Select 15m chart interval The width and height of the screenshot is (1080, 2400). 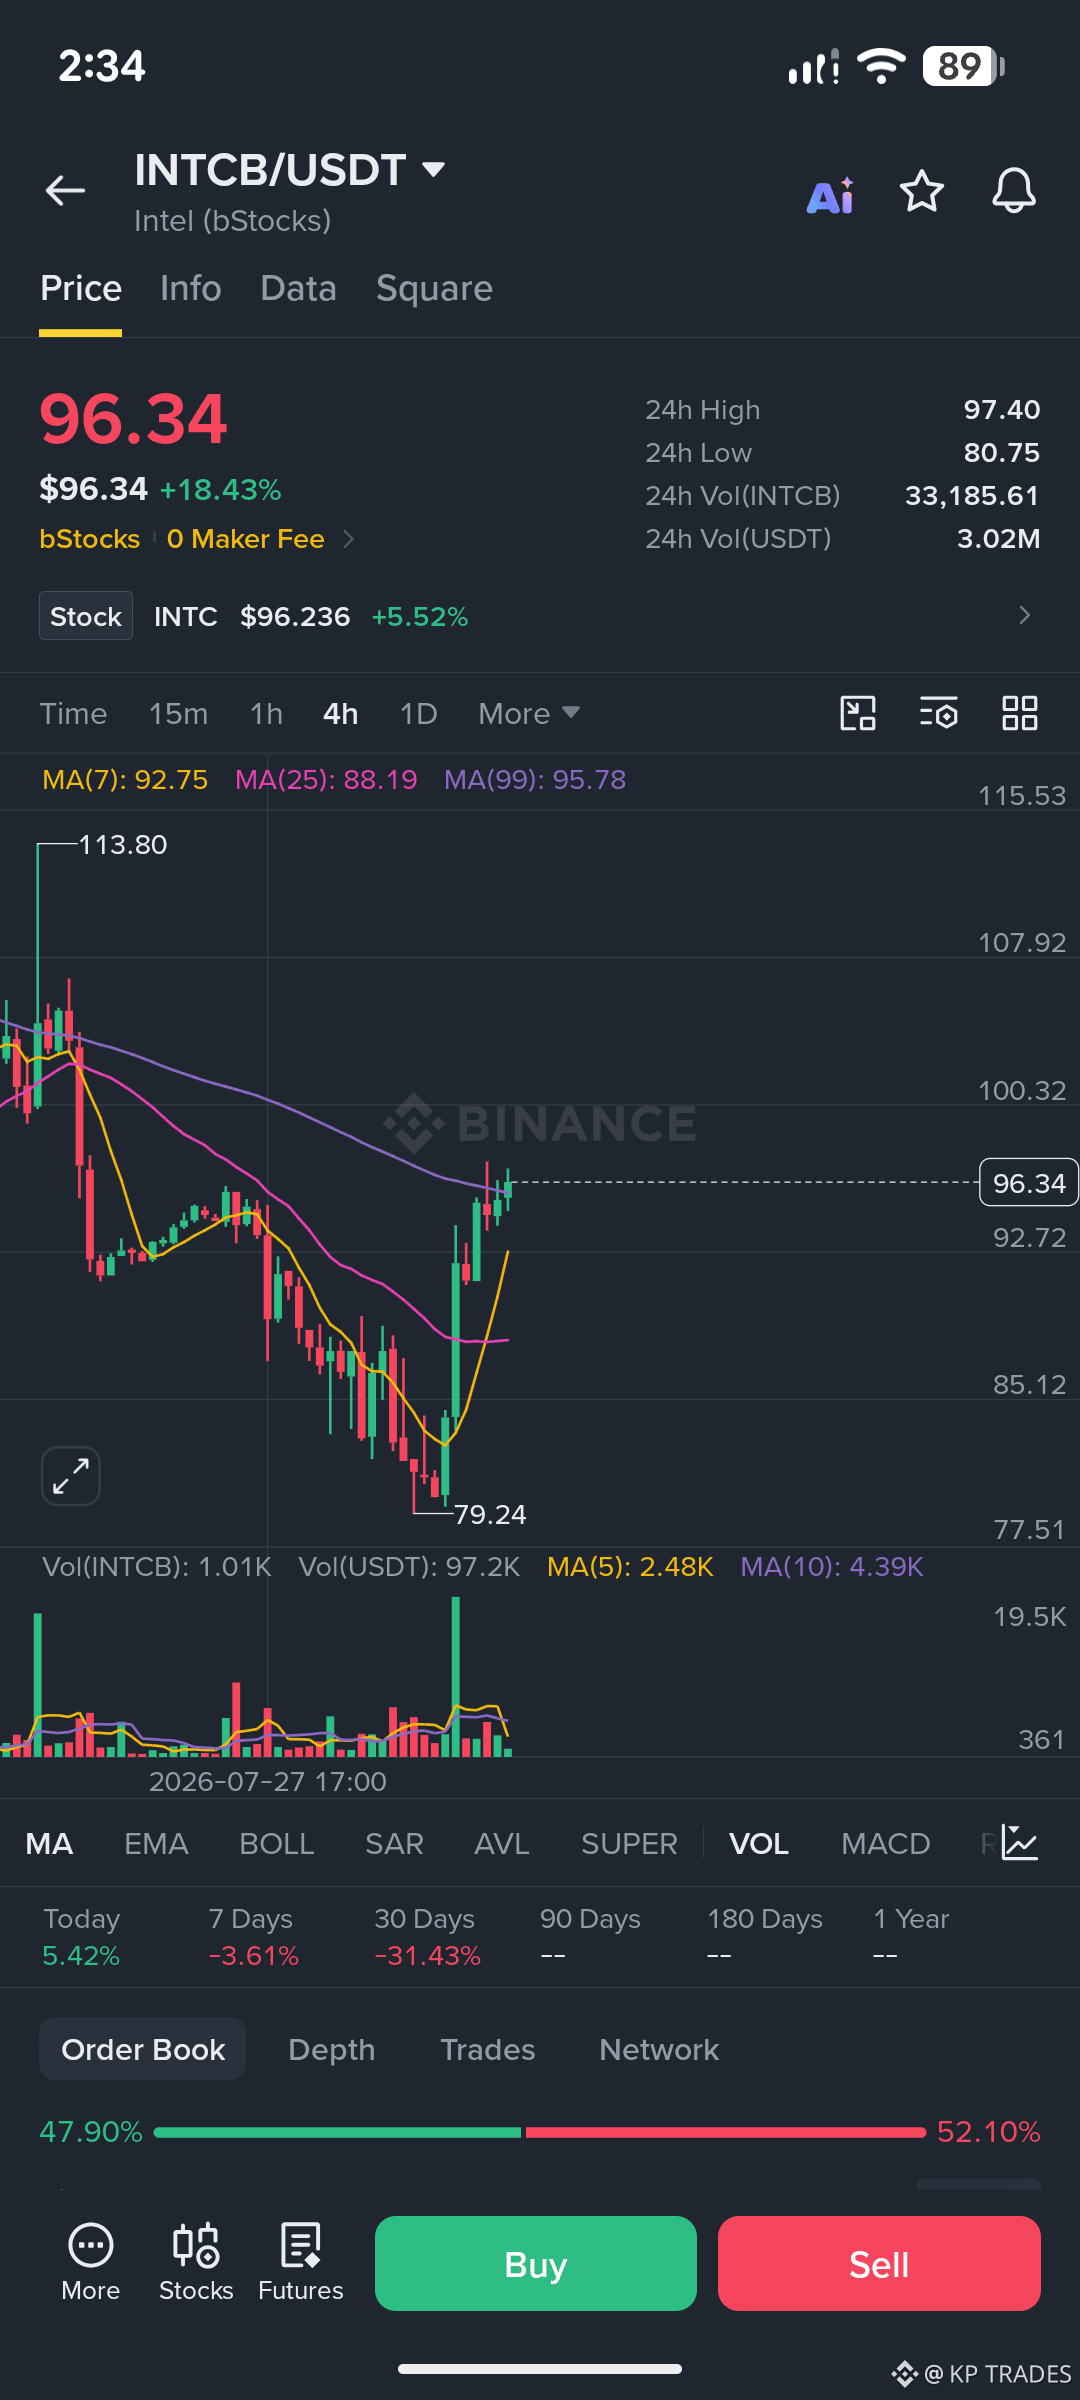(x=178, y=714)
